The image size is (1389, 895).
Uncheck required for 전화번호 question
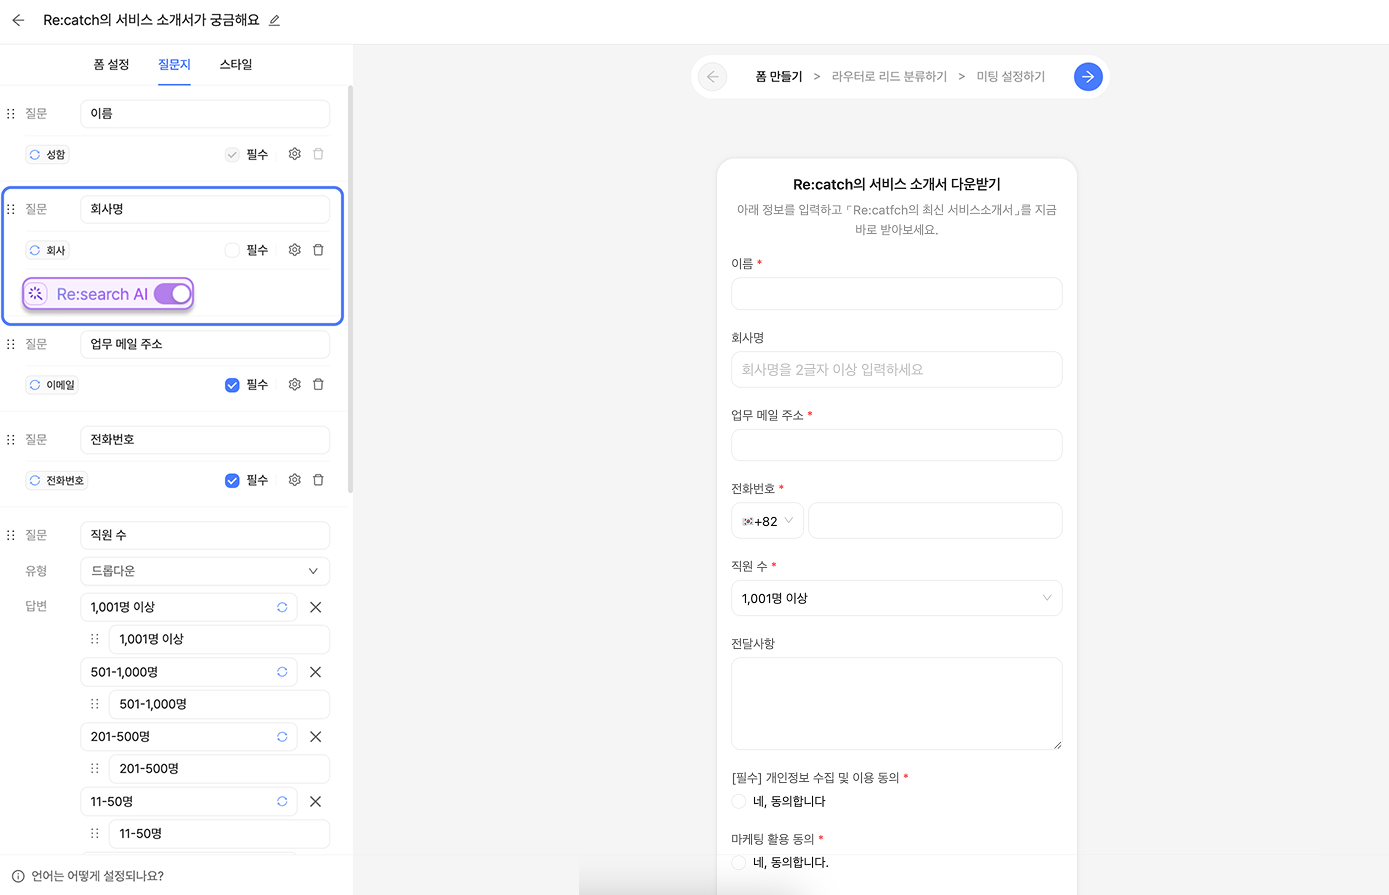(232, 480)
